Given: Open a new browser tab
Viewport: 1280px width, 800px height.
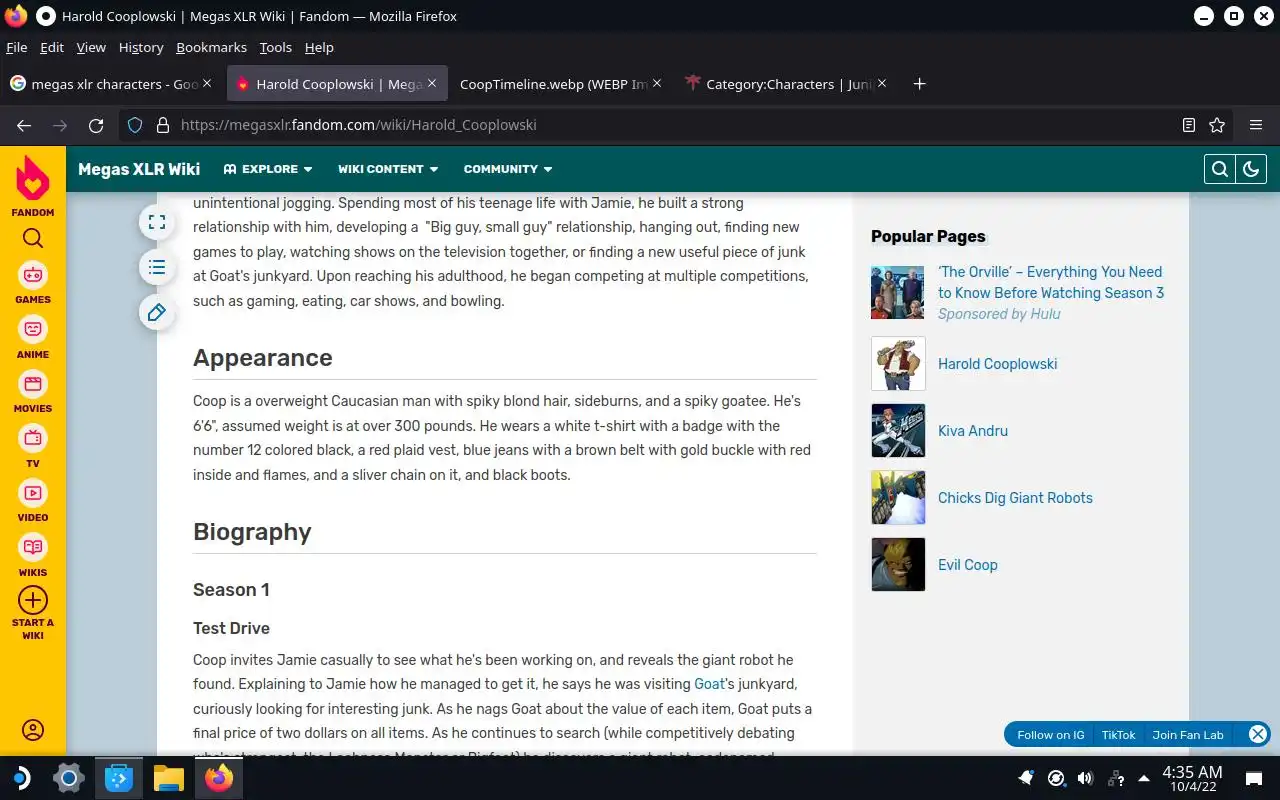Looking at the screenshot, I should (920, 84).
